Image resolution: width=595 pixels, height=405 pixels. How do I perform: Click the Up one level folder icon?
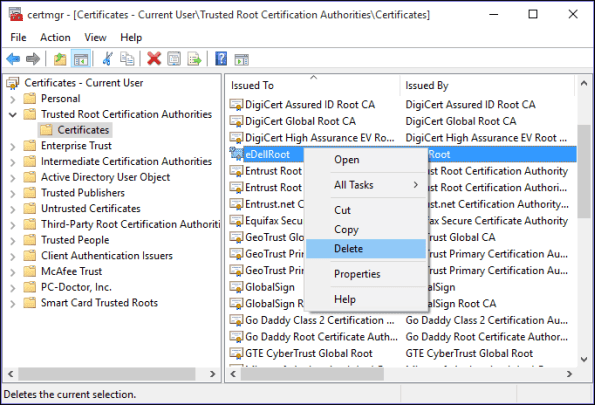pyautogui.click(x=60, y=59)
